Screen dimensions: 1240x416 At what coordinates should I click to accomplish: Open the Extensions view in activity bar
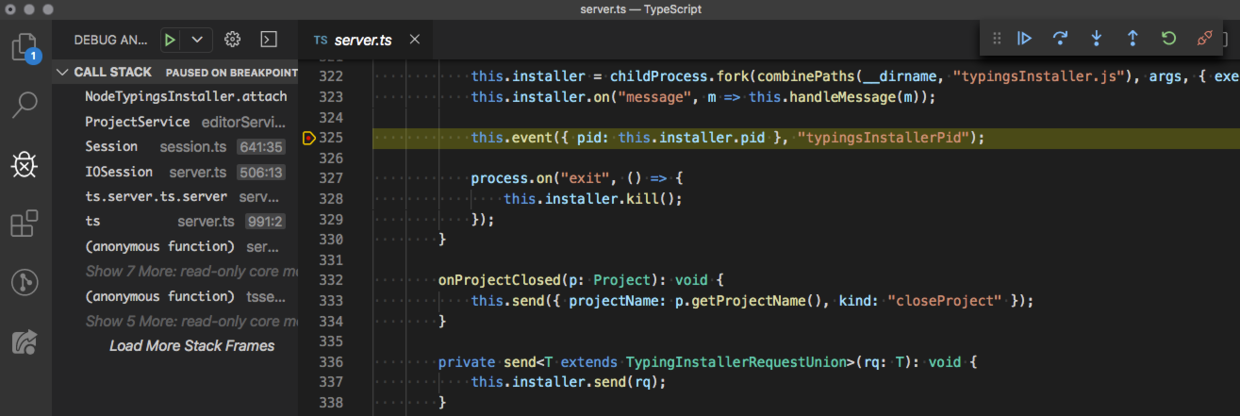(x=25, y=223)
